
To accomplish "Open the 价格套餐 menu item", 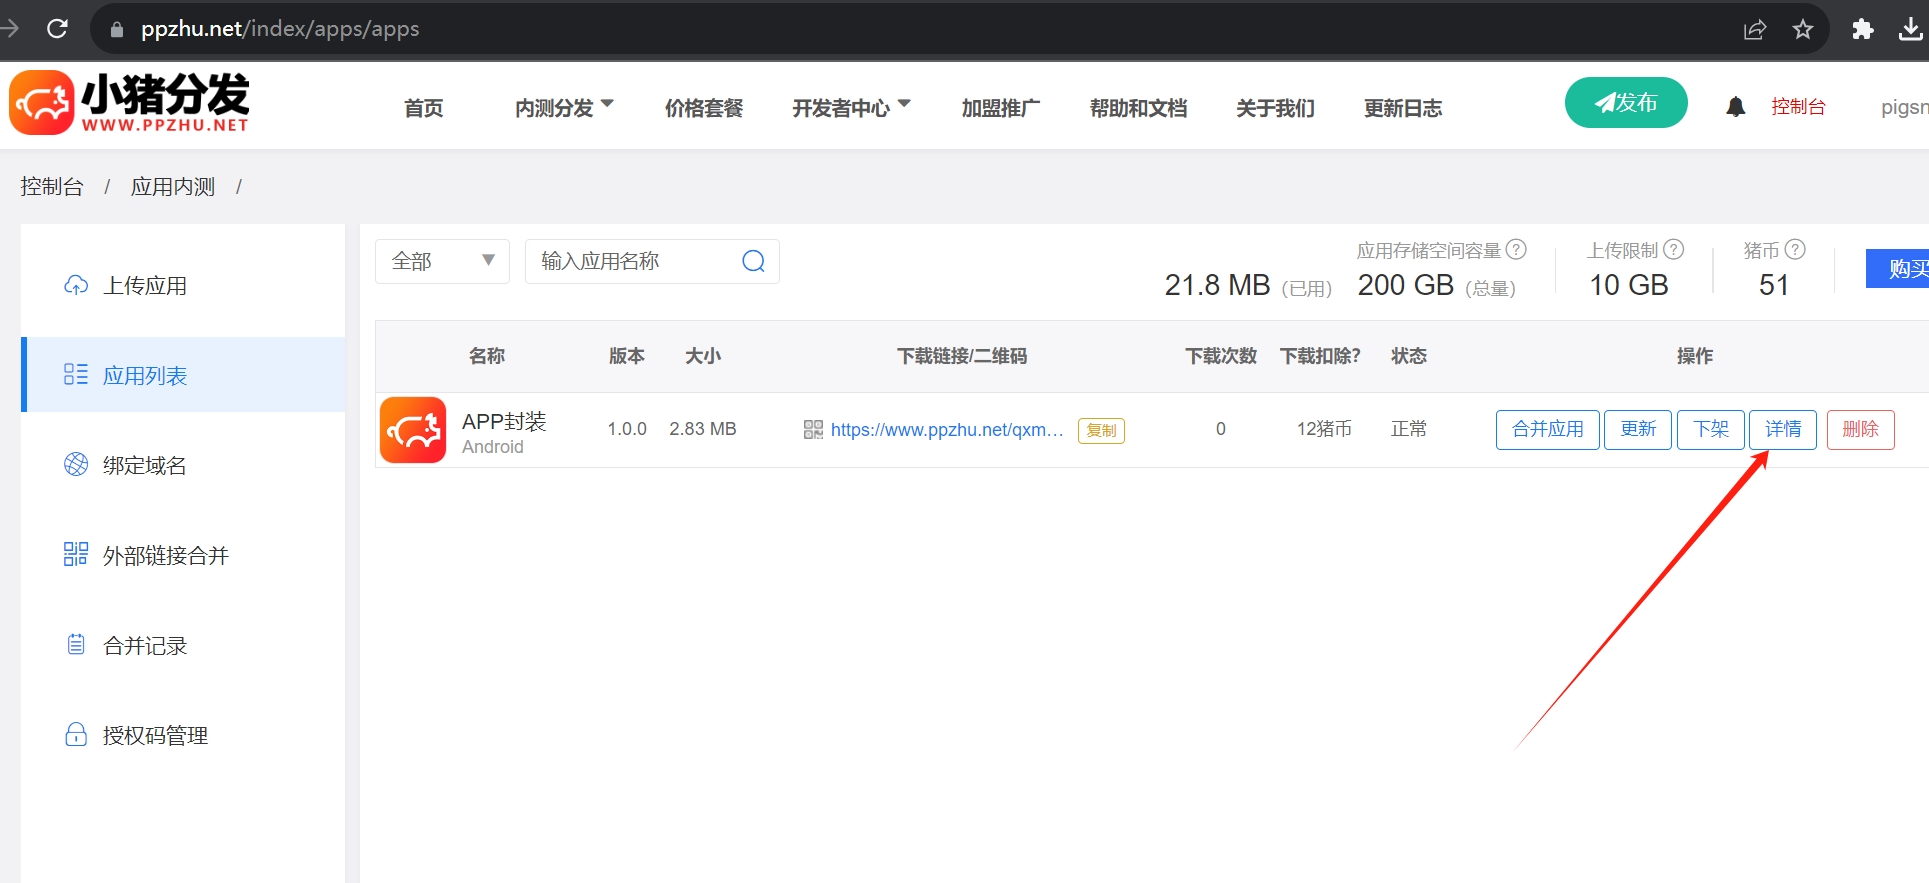I will 704,108.
